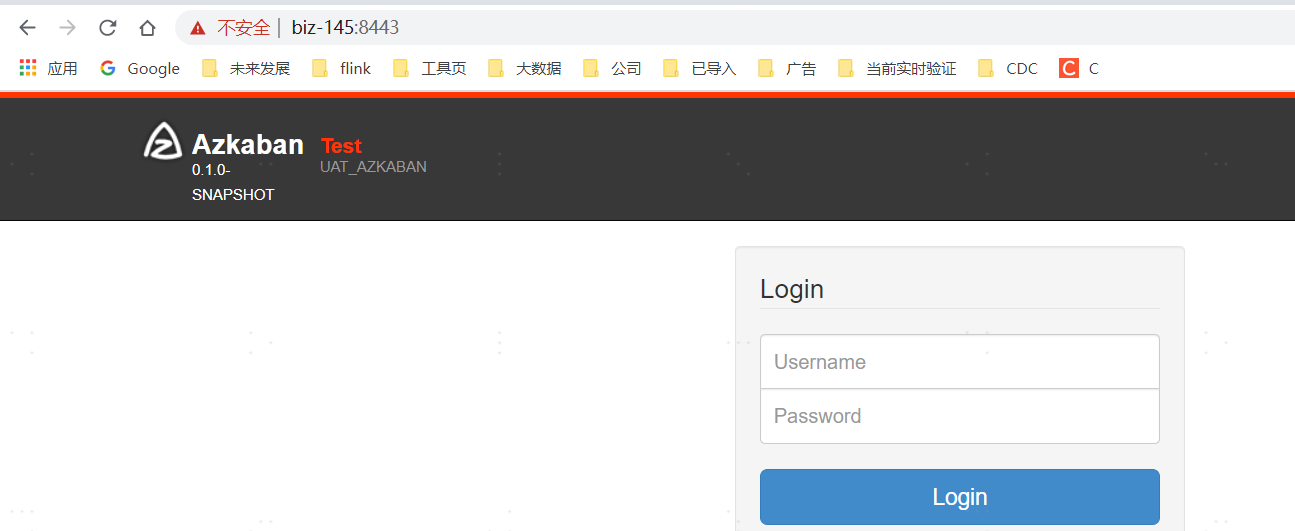Viewport: 1295px width, 531px height.
Task: Open the 工具页 bookmark folder
Action: (430, 68)
